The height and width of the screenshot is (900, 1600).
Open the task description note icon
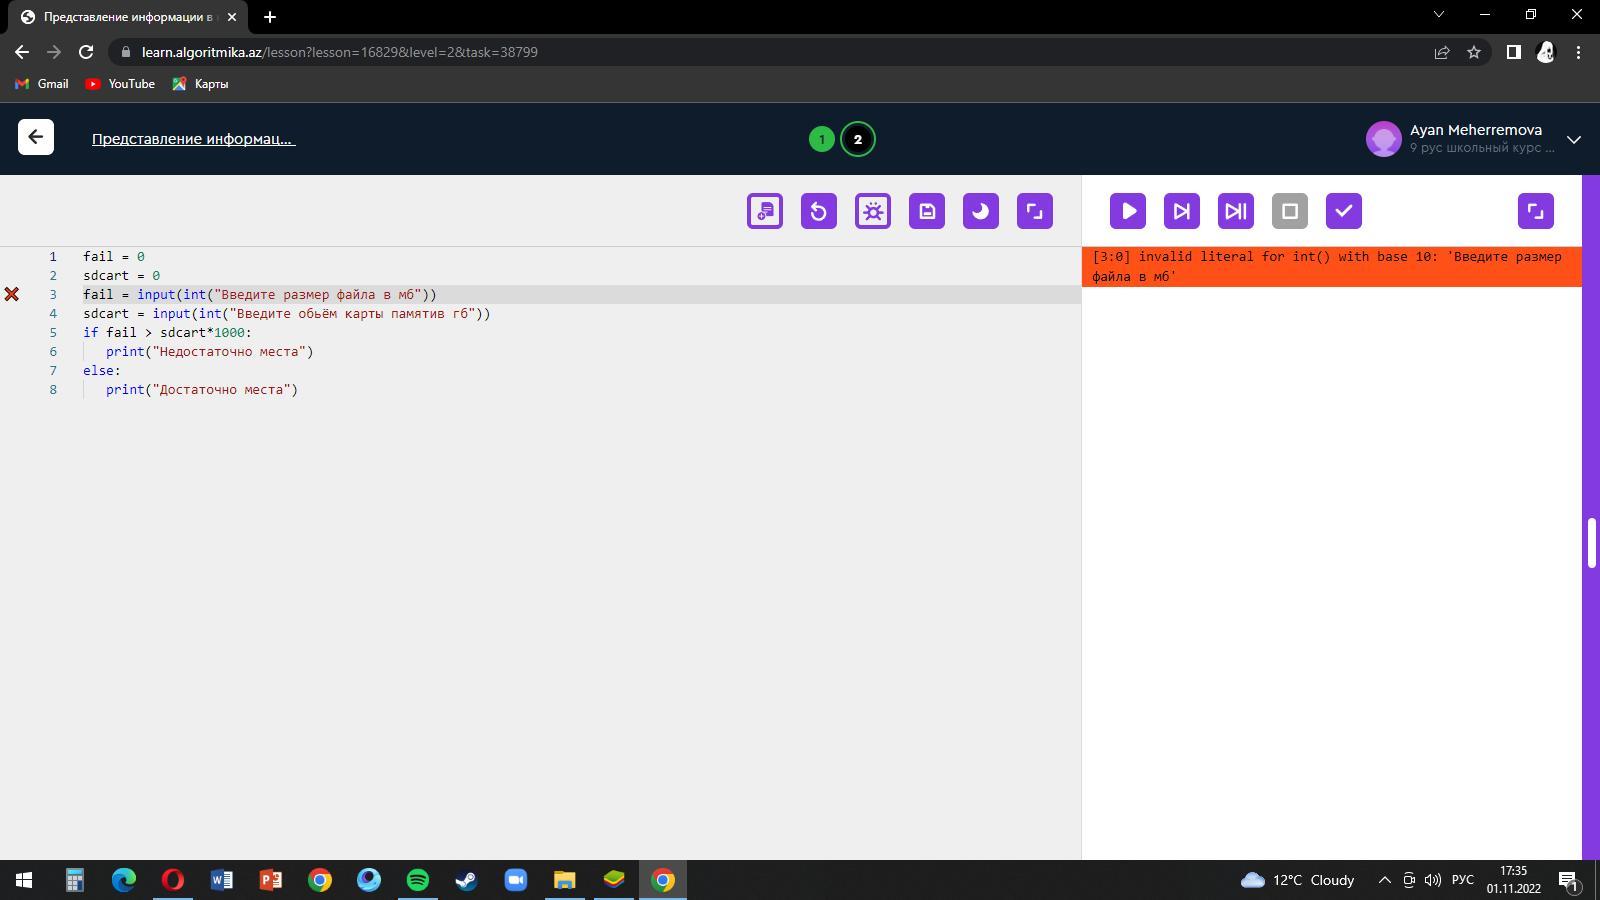tap(765, 211)
